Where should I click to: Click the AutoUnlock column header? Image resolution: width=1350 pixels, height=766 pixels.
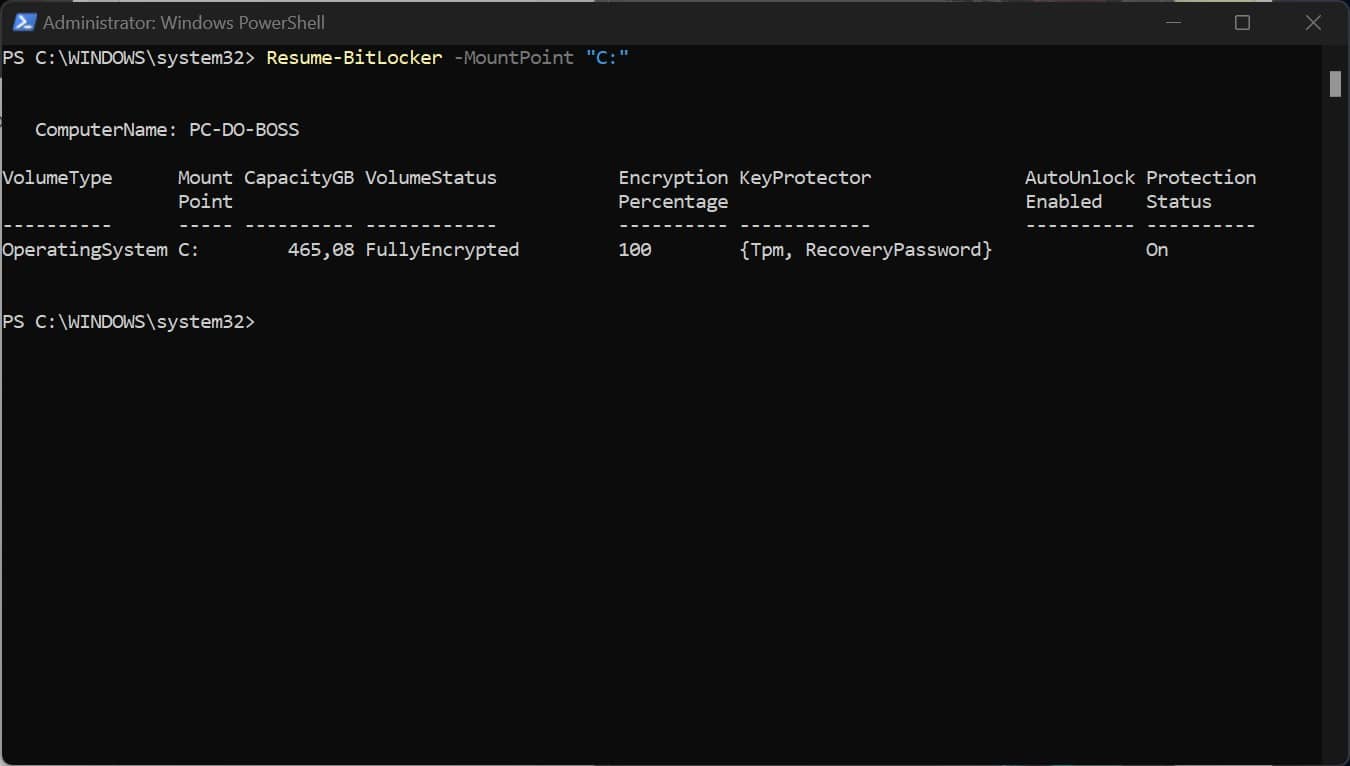point(1080,178)
